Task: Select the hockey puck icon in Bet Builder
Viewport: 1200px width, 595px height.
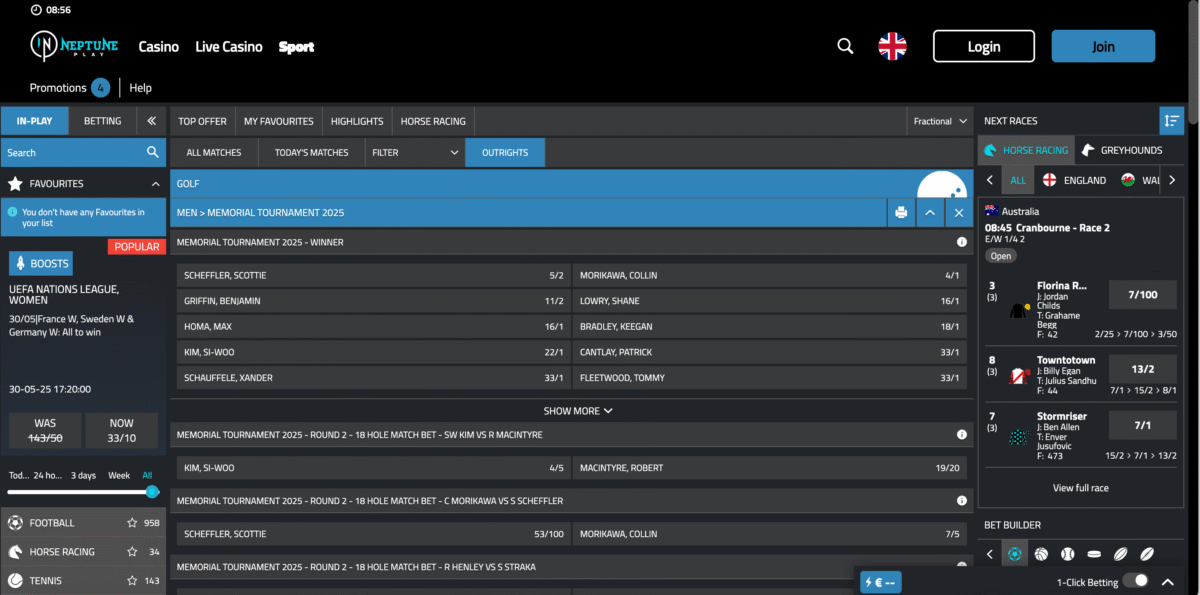Action: pyautogui.click(x=1094, y=554)
